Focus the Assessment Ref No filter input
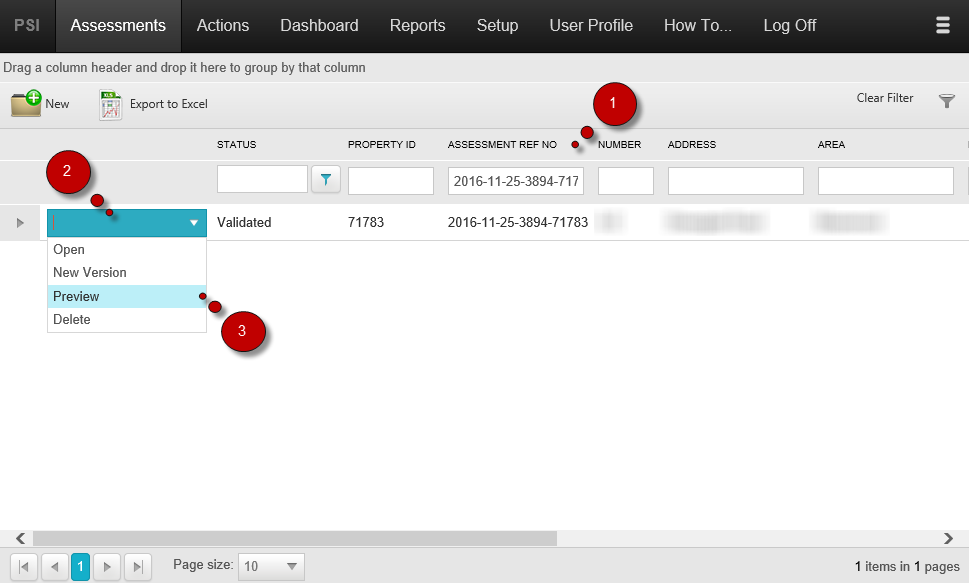This screenshot has width=969, height=583. point(516,181)
